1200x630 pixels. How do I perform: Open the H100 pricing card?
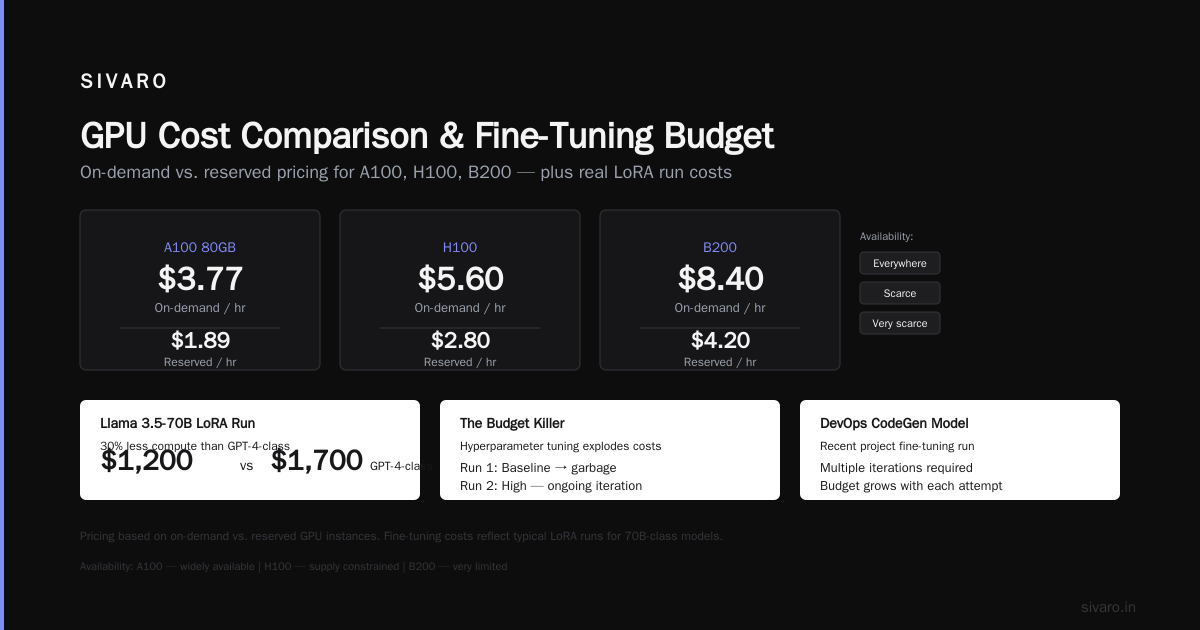pyautogui.click(x=460, y=290)
